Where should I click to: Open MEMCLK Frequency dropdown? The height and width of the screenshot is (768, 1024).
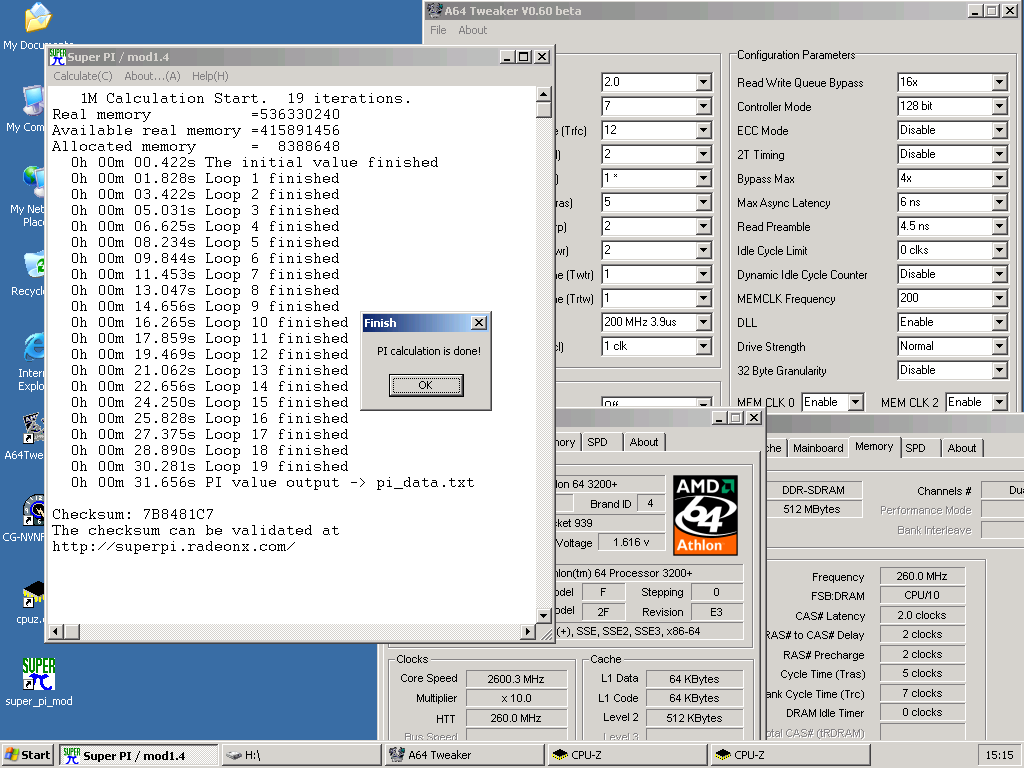[x=999, y=298]
